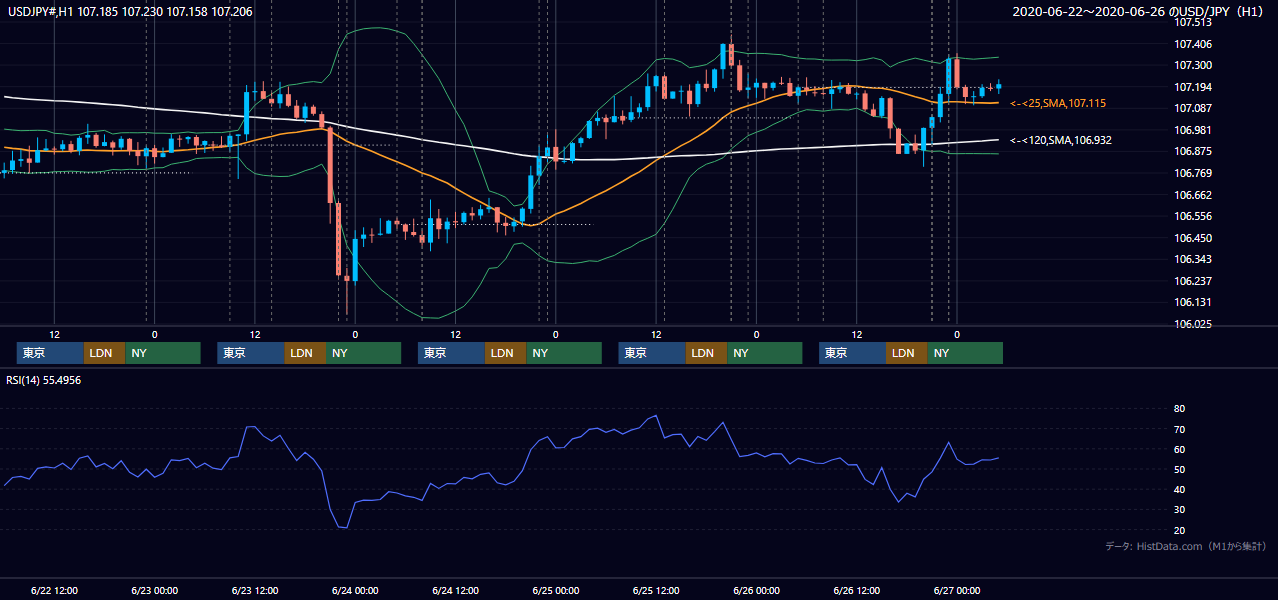The image size is (1278, 600).
Task: Click price axis label 106.981
Action: tap(1194, 130)
